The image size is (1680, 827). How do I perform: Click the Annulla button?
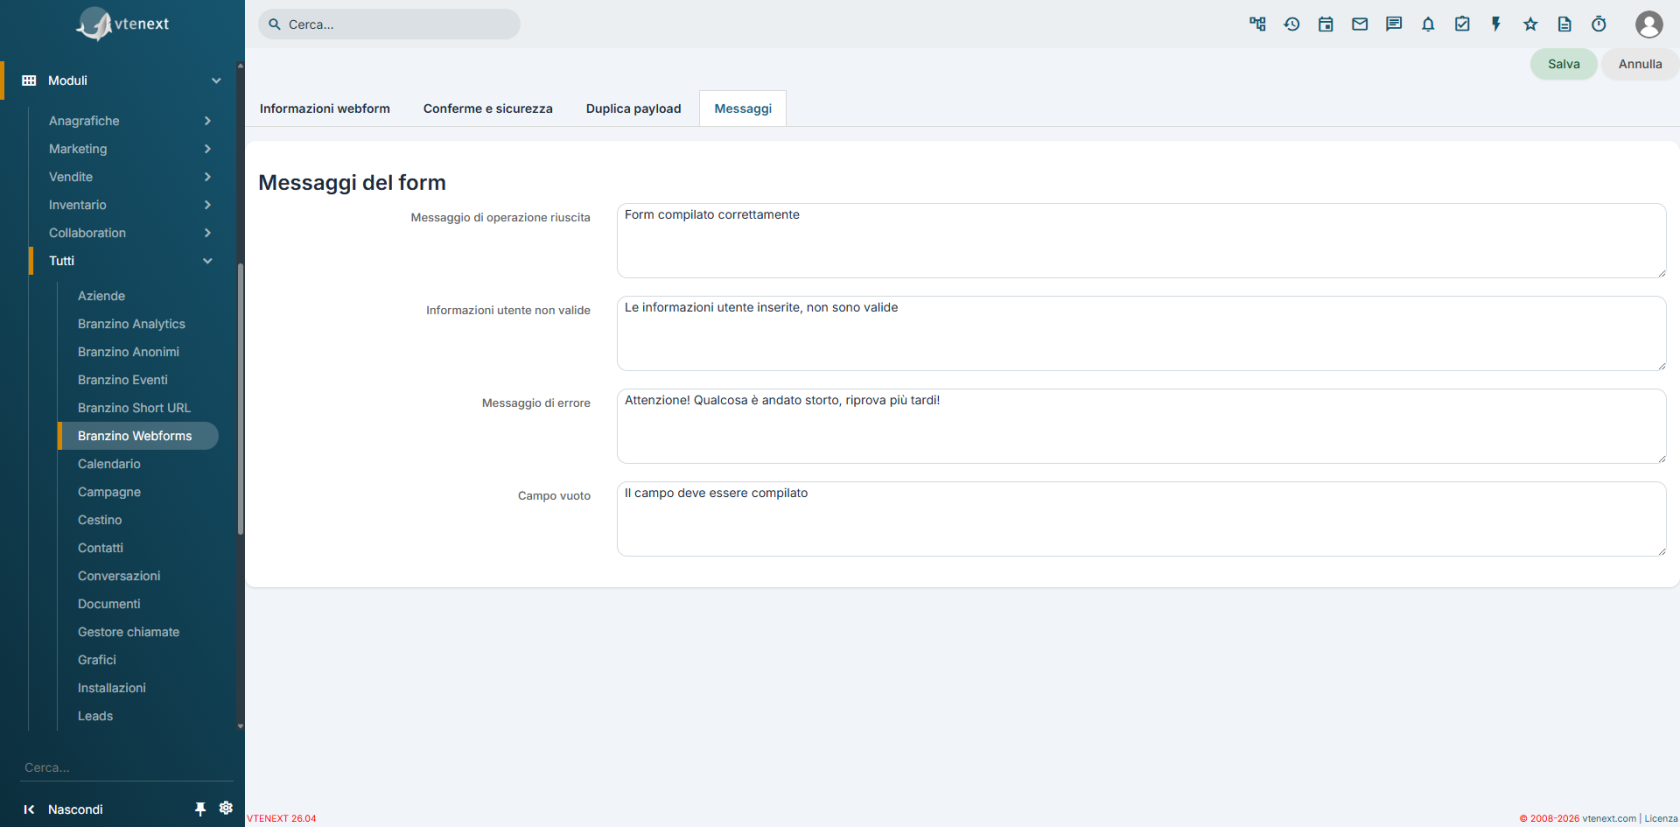click(1640, 64)
